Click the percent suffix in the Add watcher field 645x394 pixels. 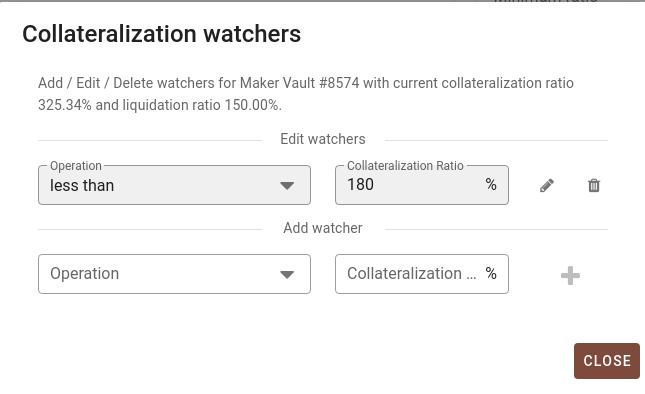coord(491,273)
